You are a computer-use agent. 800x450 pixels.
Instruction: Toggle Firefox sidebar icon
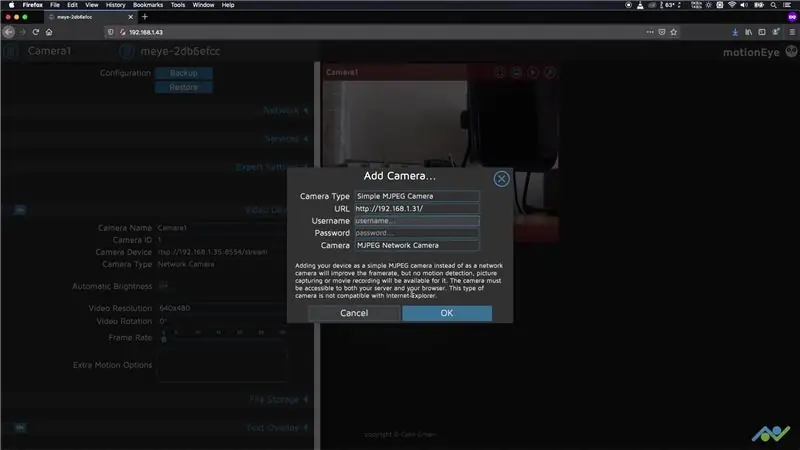point(762,32)
